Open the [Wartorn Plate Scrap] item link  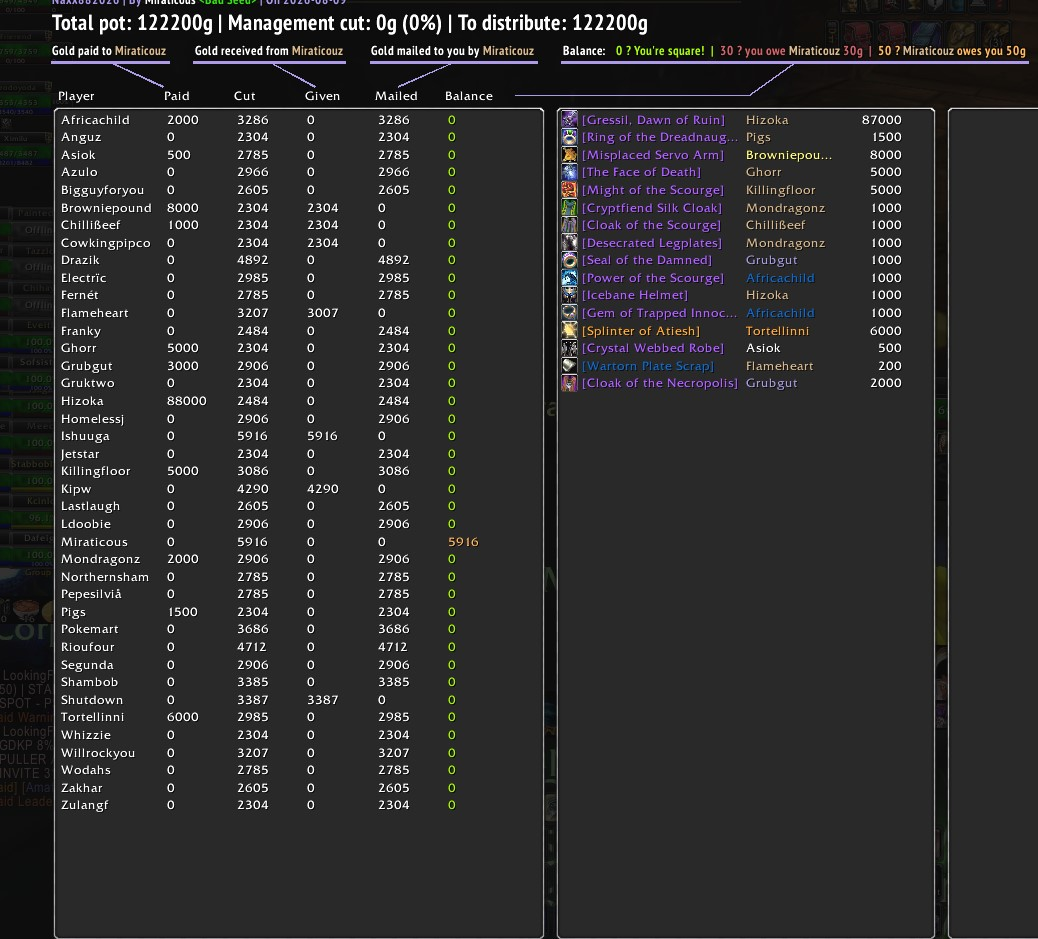click(648, 366)
